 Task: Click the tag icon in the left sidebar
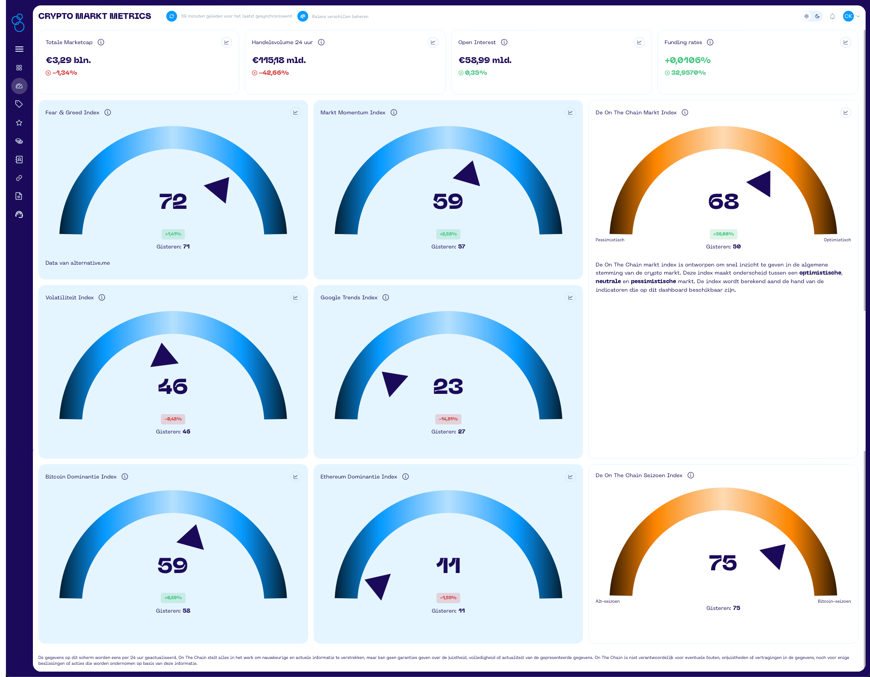[18, 103]
